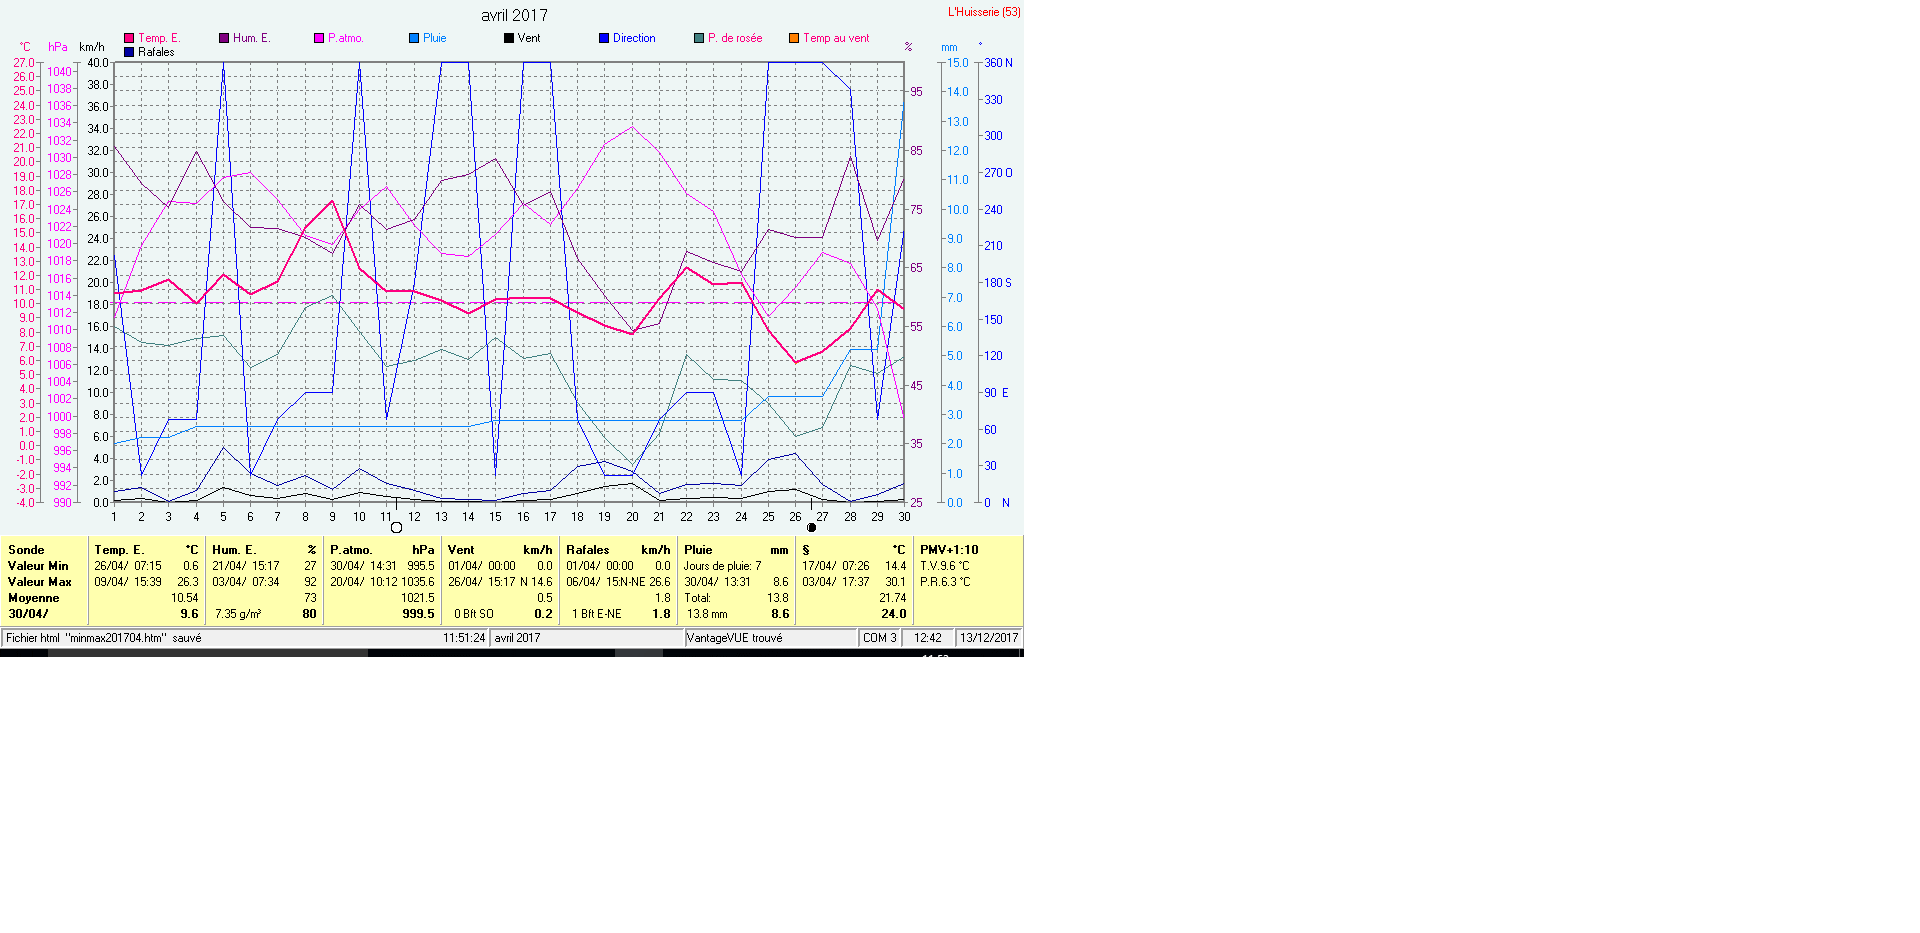Click the 'Moyenne' row label

pos(34,598)
